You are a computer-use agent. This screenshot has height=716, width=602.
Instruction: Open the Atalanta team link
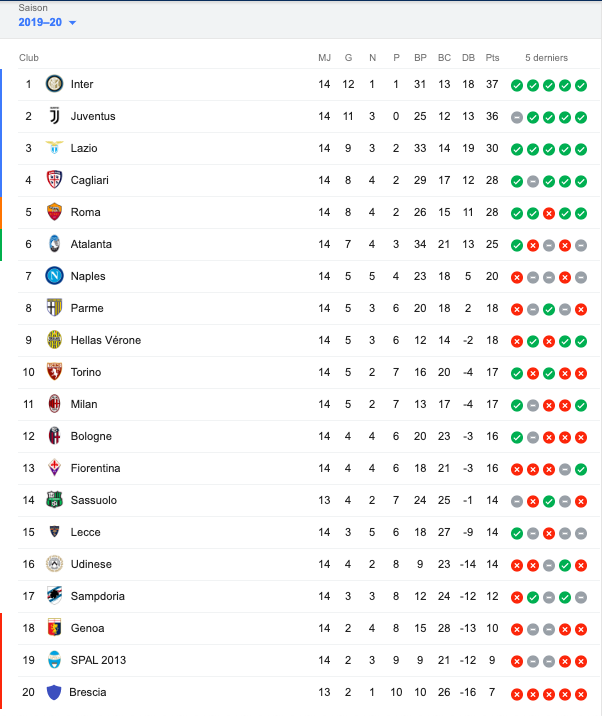pos(91,244)
